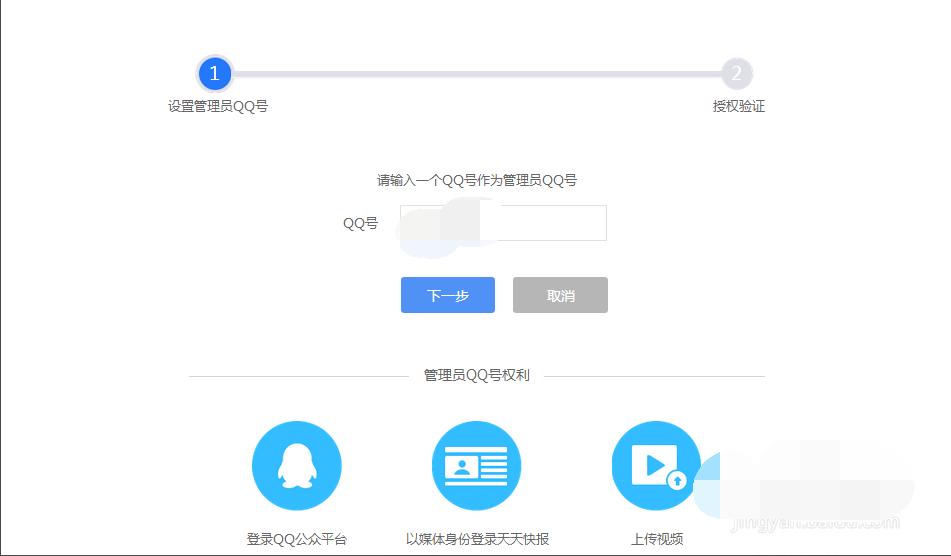Click the 下一步 button
The width and height of the screenshot is (951, 556).
coord(448,295)
